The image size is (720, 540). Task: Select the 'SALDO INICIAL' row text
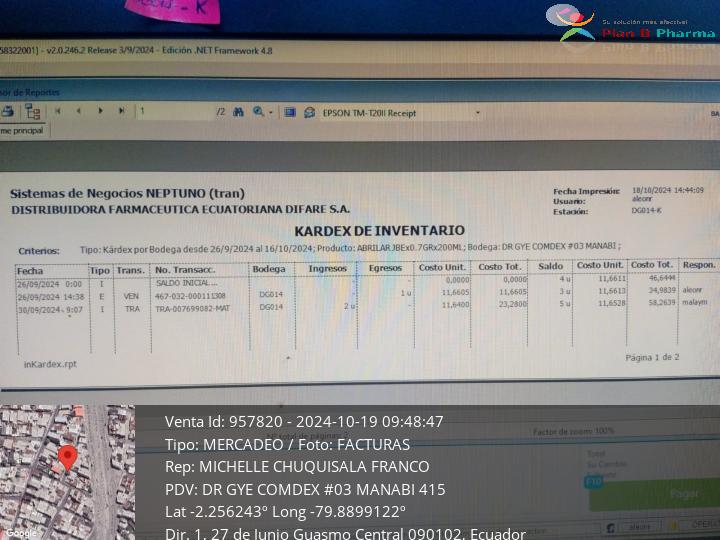point(186,283)
